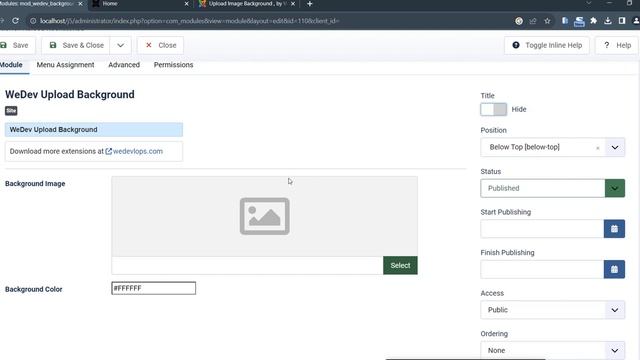Toggle the browser side panel icon
The image size is (640, 360).
click(622, 21)
